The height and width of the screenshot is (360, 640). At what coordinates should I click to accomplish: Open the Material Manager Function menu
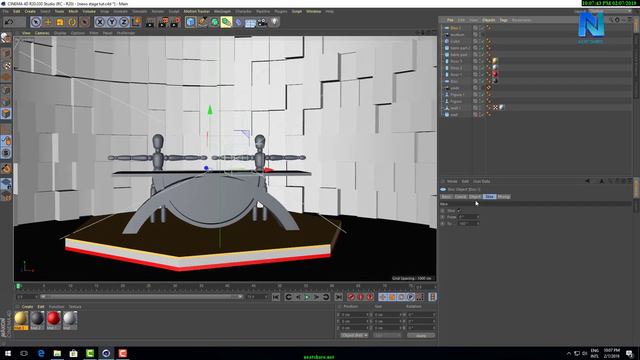[x=56, y=307]
